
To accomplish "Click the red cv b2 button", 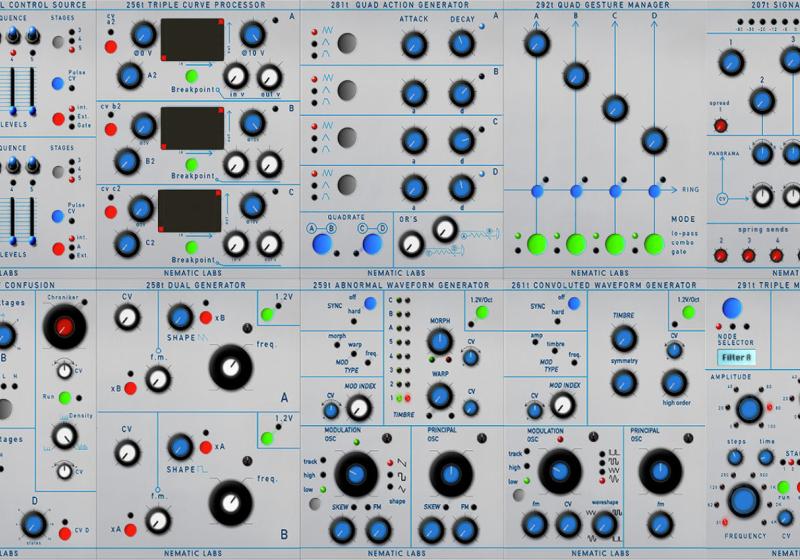I will 111,129.
